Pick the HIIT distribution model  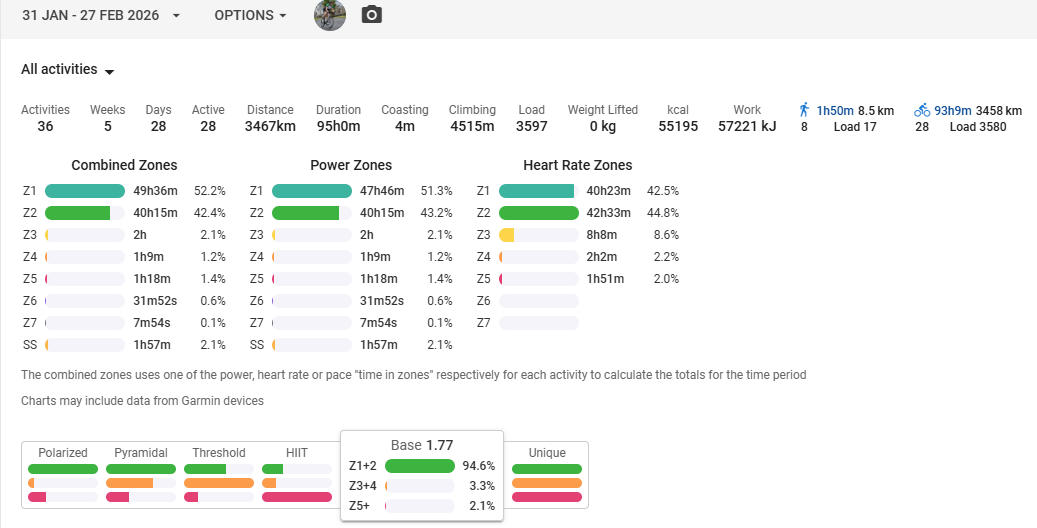point(297,476)
